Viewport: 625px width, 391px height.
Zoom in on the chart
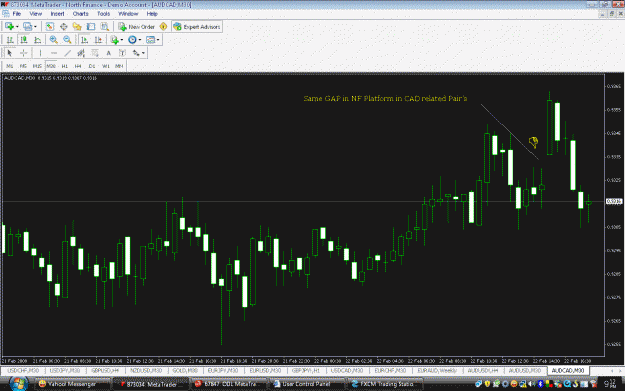(x=53, y=40)
